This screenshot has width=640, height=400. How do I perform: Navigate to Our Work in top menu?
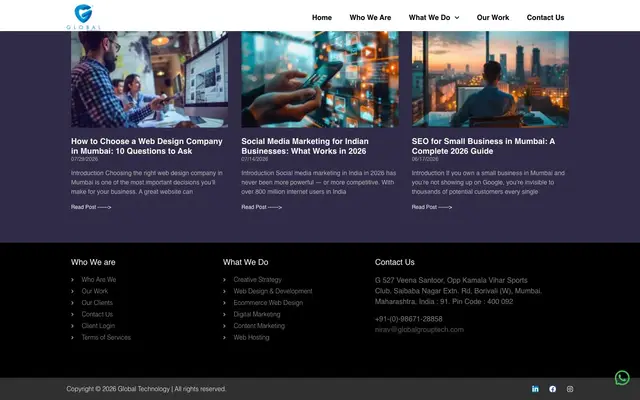tap(493, 18)
